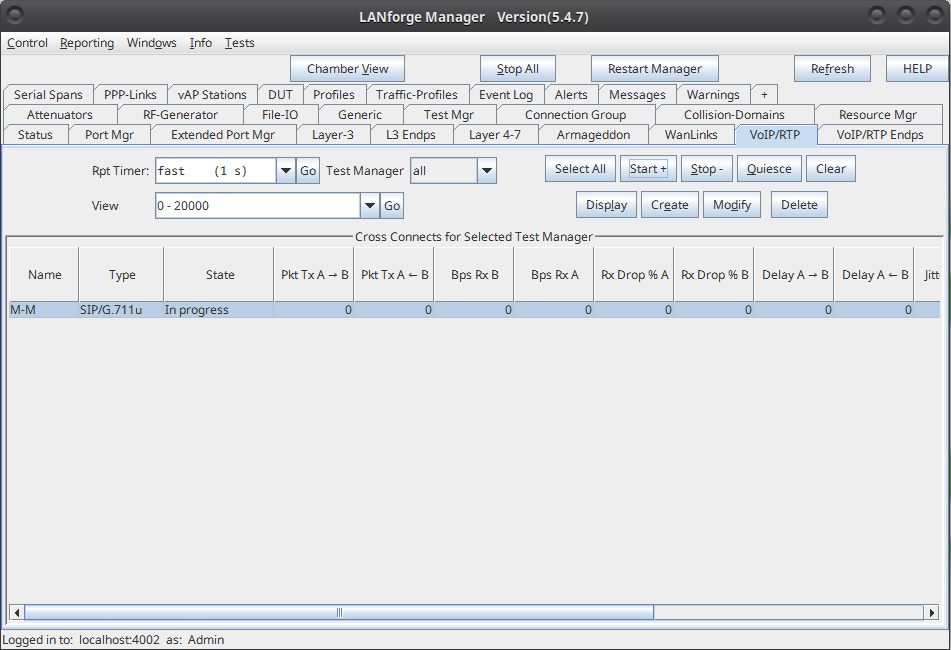Open the Tests menu
The height and width of the screenshot is (650, 951).
pyautogui.click(x=240, y=43)
